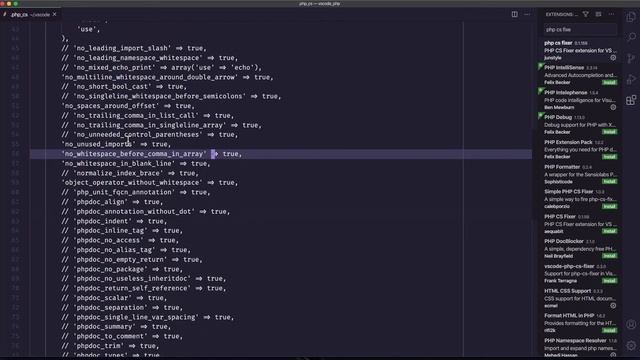The width and height of the screenshot is (640, 360).
Task: Install Format HTML in PHP extension
Action: 609,331
